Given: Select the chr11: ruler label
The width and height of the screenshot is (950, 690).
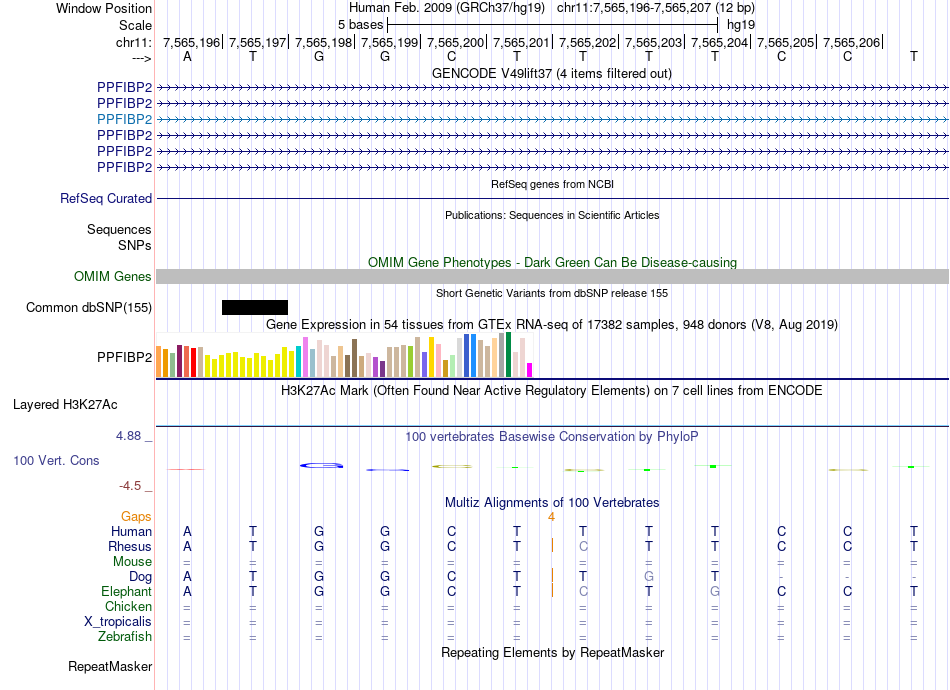Looking at the screenshot, I should click(x=133, y=42).
